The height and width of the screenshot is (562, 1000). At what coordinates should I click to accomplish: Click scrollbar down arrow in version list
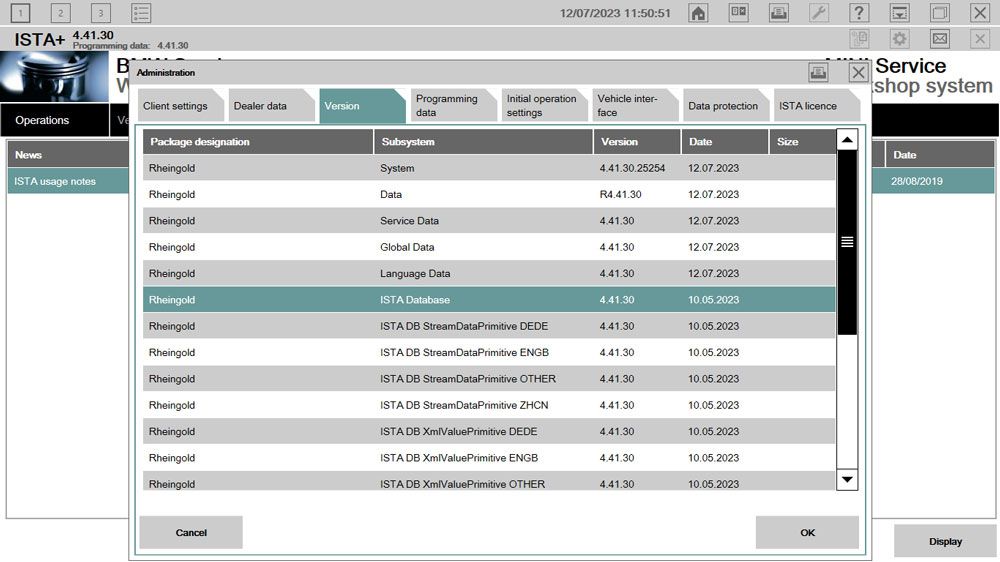click(x=847, y=479)
